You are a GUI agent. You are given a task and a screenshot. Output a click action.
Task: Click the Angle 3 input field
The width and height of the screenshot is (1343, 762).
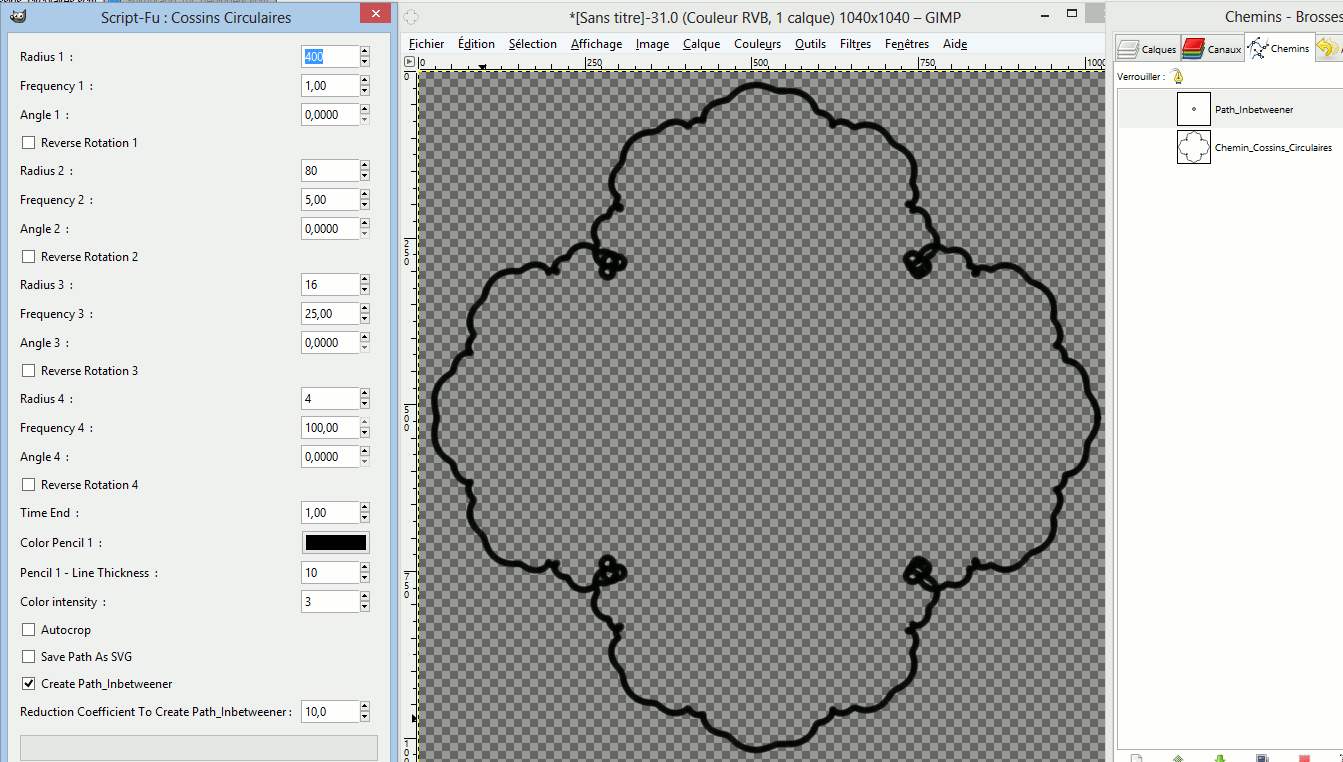[x=330, y=343]
